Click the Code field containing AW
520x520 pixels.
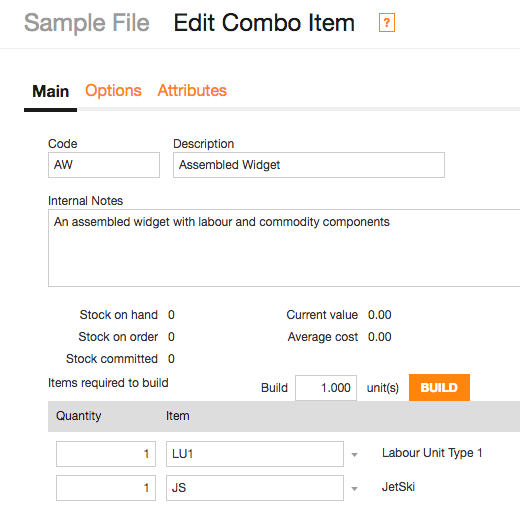coord(104,165)
